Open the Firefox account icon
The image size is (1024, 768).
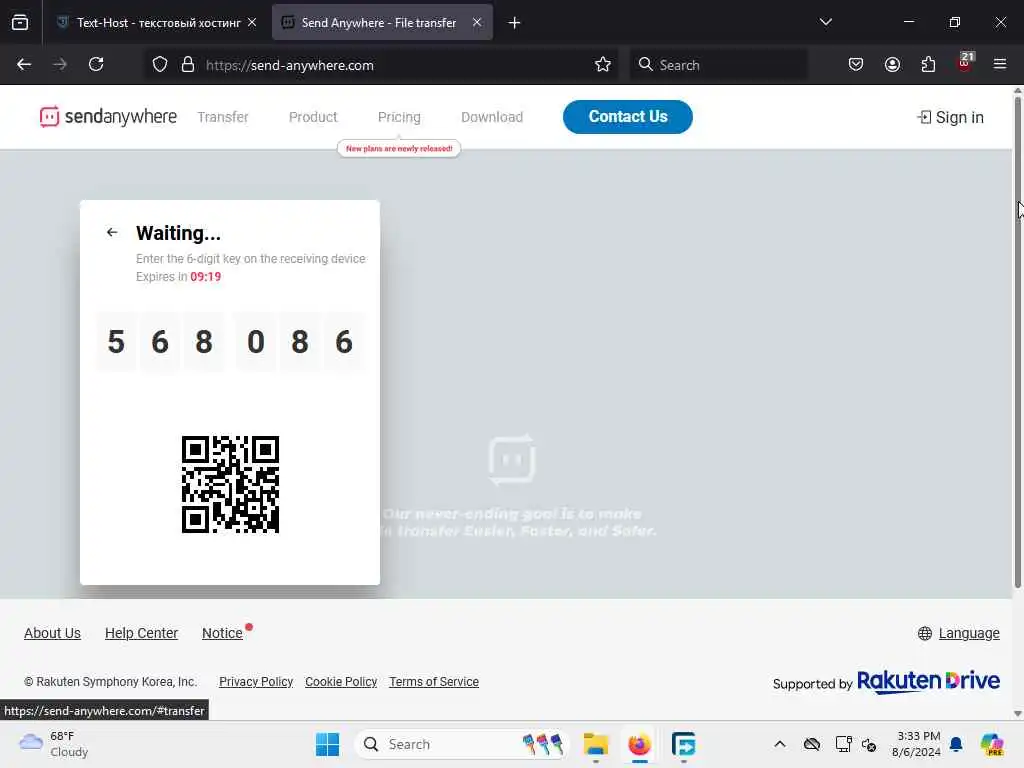point(892,65)
